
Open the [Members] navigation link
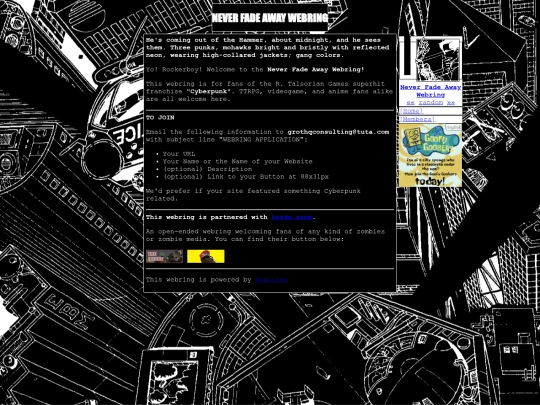[417, 119]
